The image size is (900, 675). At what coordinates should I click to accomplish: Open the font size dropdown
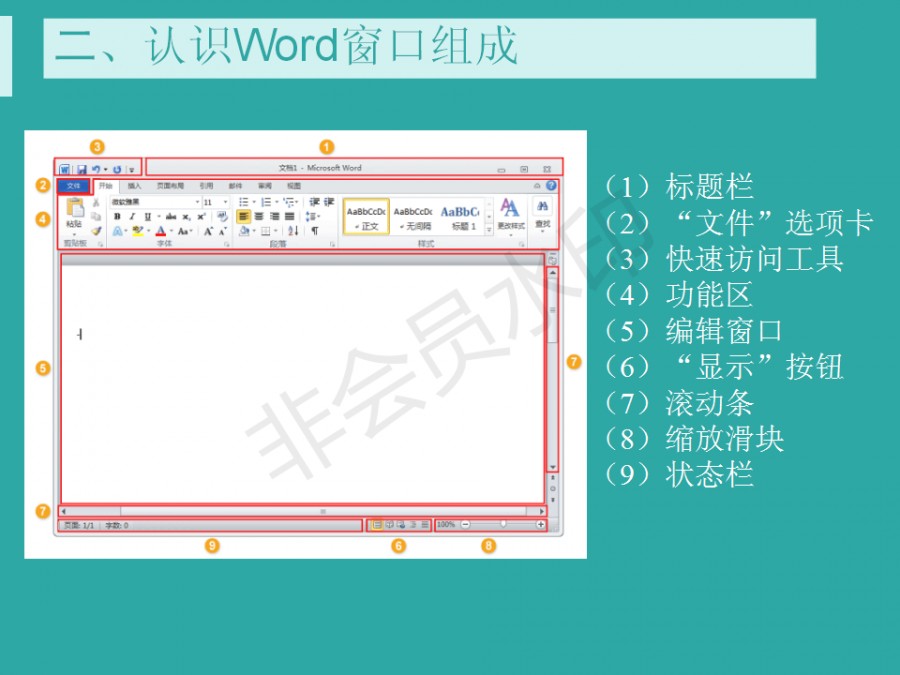[x=225, y=202]
